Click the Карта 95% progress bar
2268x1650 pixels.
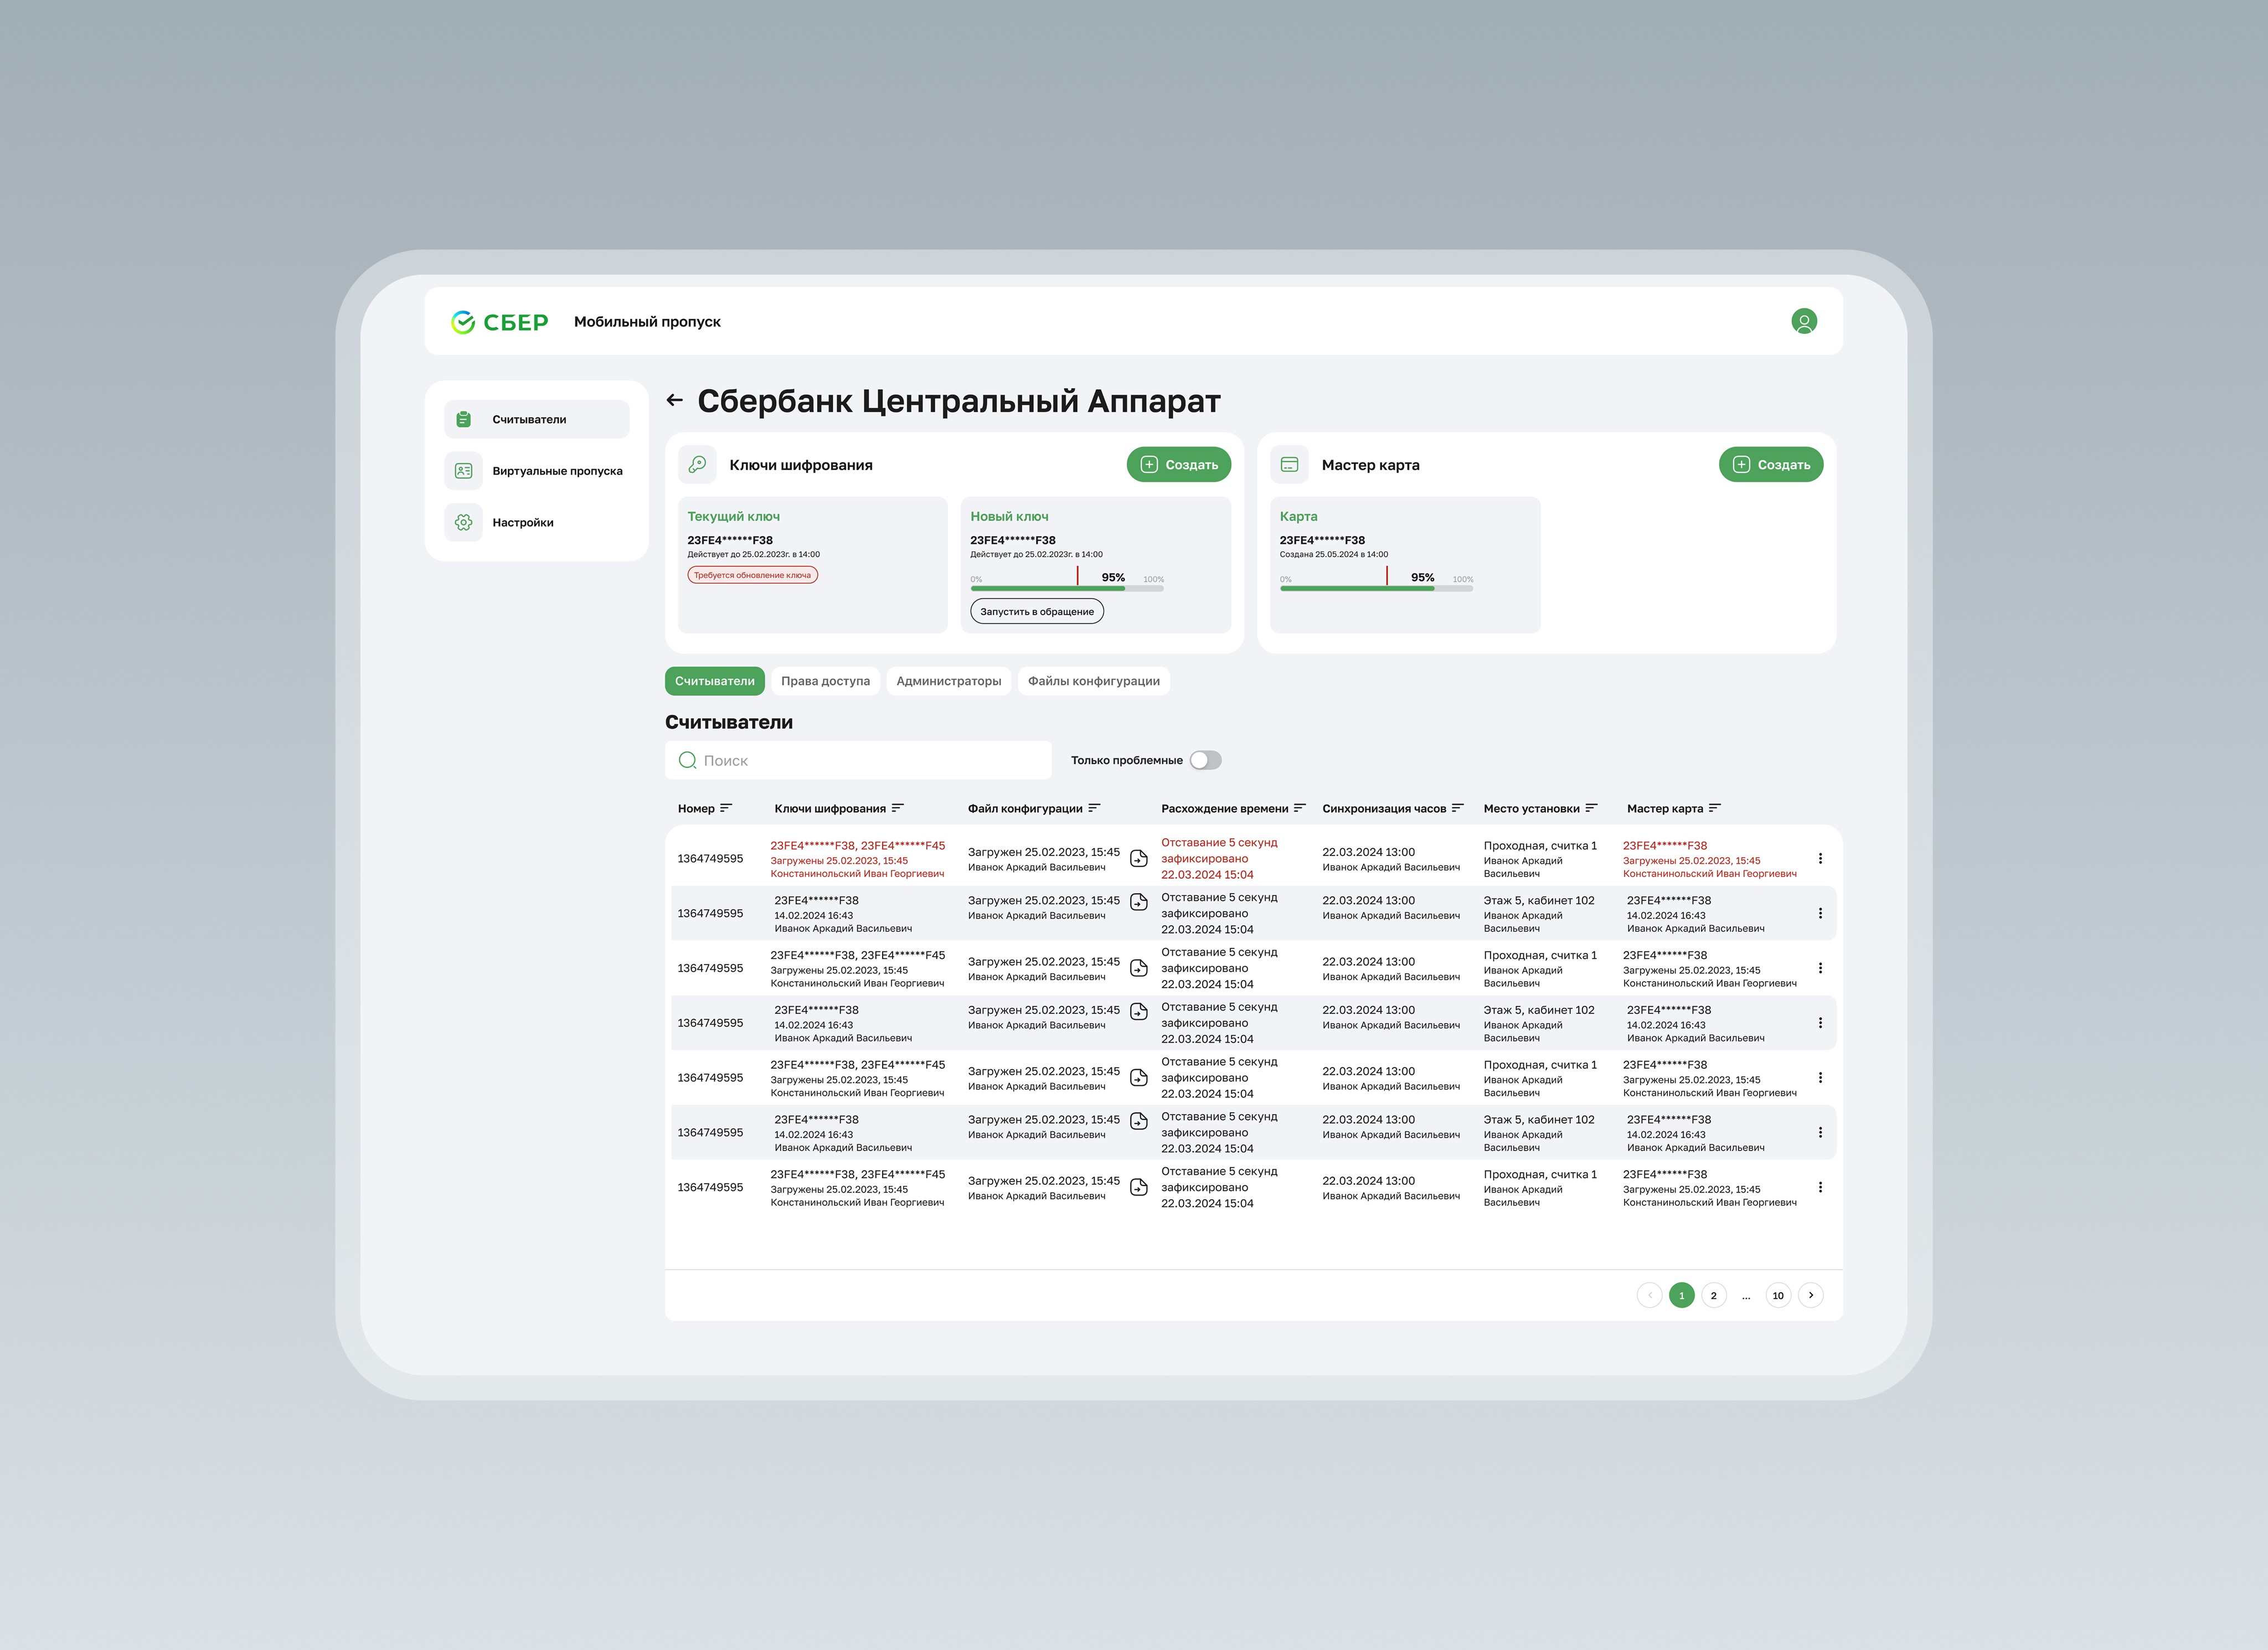point(1376,588)
